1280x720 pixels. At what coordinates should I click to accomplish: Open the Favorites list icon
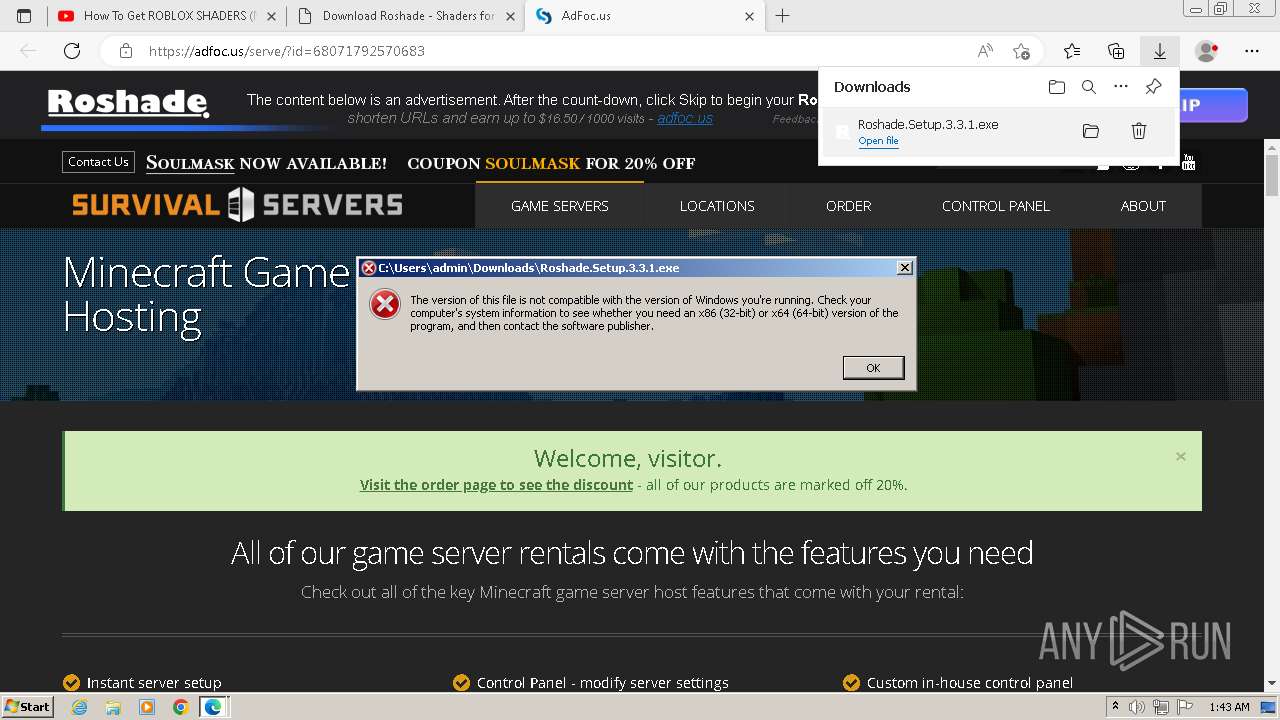[x=1072, y=51]
